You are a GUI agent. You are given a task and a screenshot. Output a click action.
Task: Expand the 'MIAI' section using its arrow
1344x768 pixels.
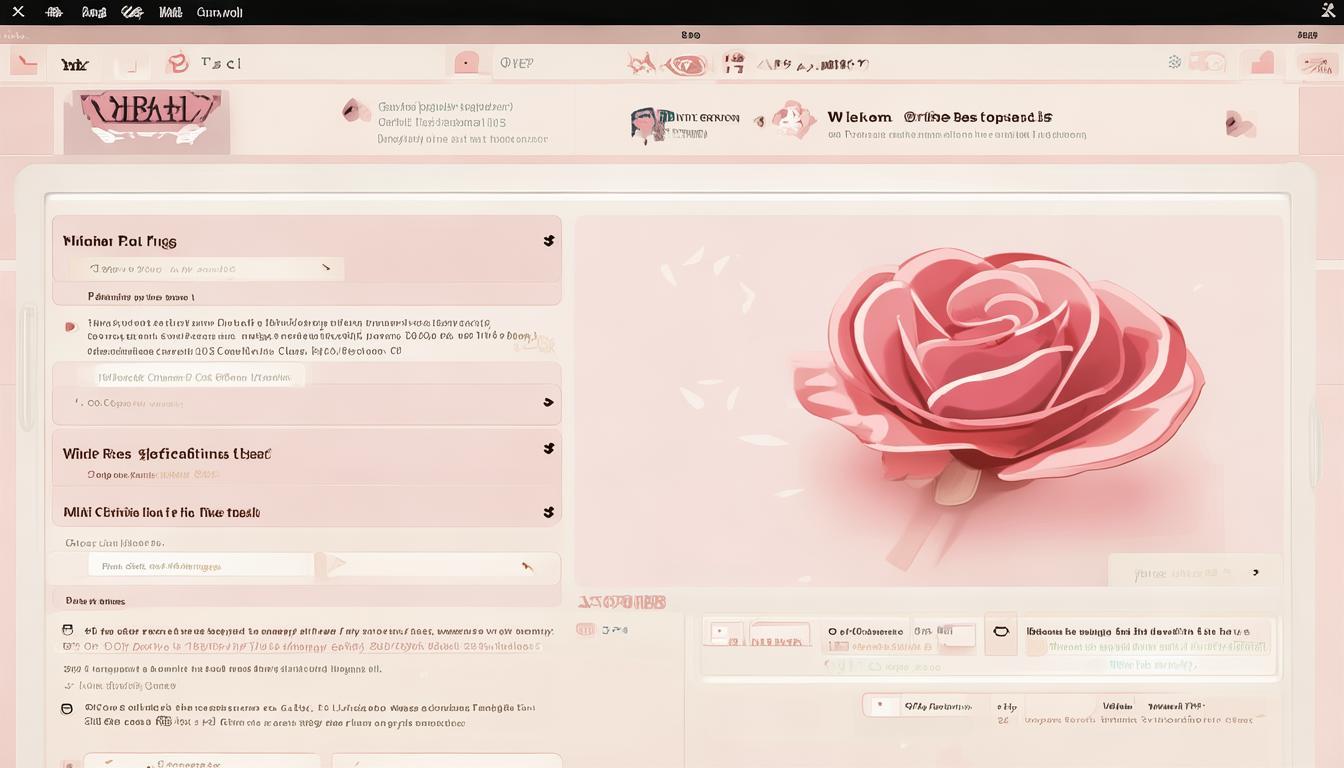coord(548,512)
